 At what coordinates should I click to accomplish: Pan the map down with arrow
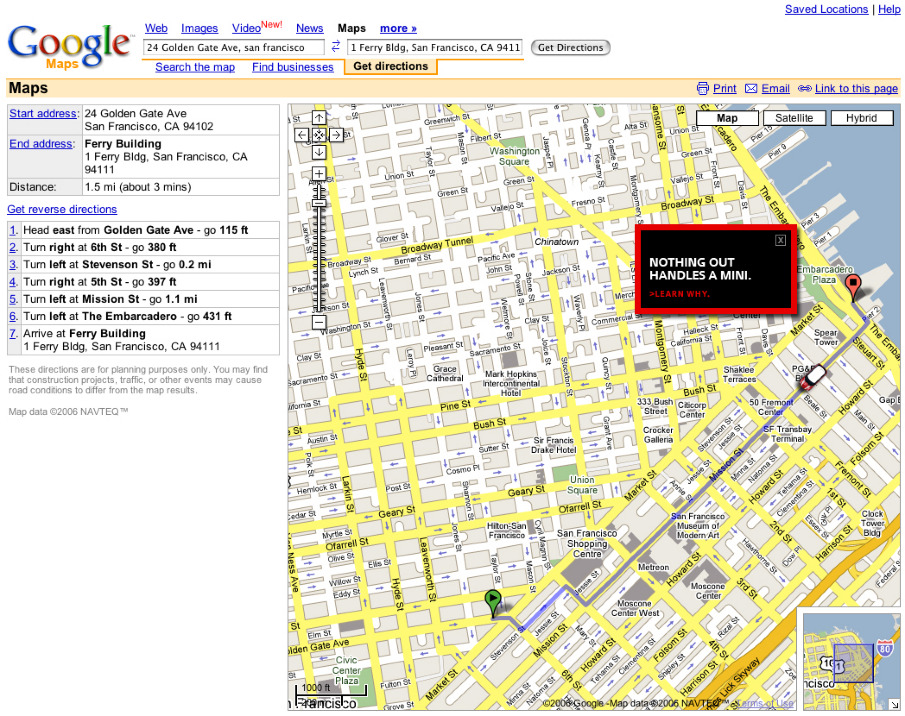319,152
